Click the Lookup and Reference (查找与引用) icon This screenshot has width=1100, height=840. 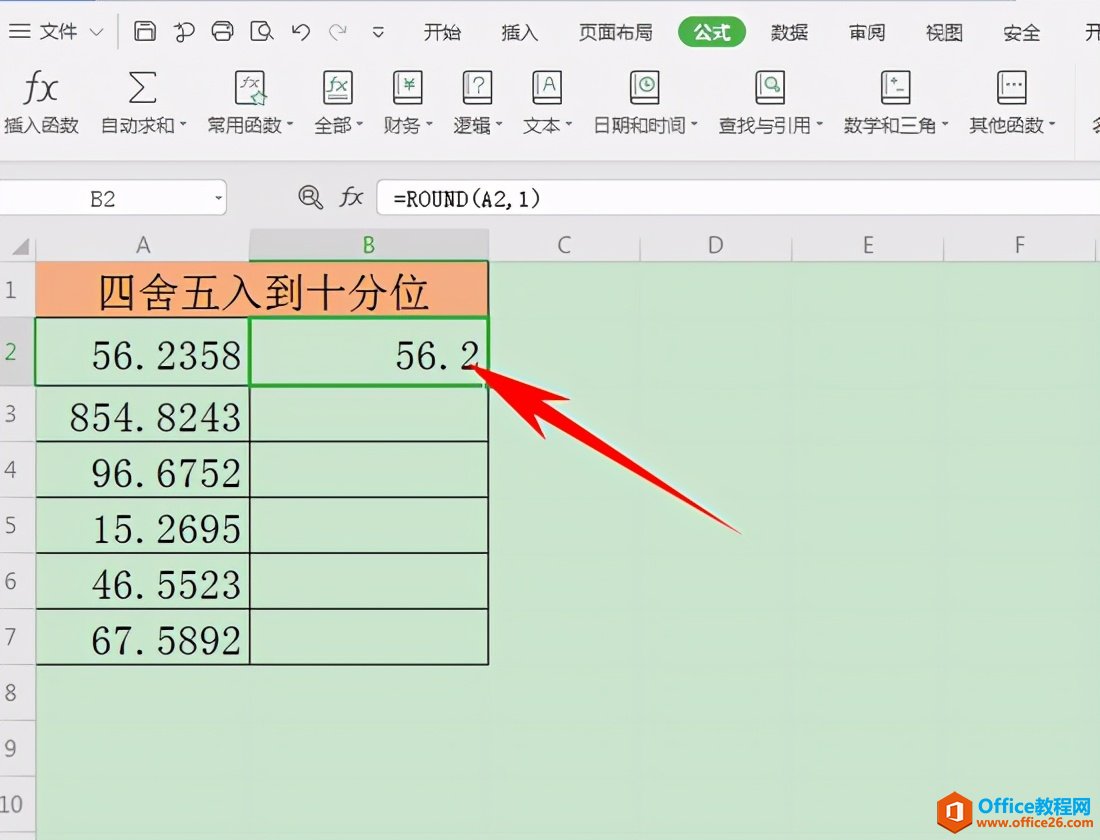point(770,90)
